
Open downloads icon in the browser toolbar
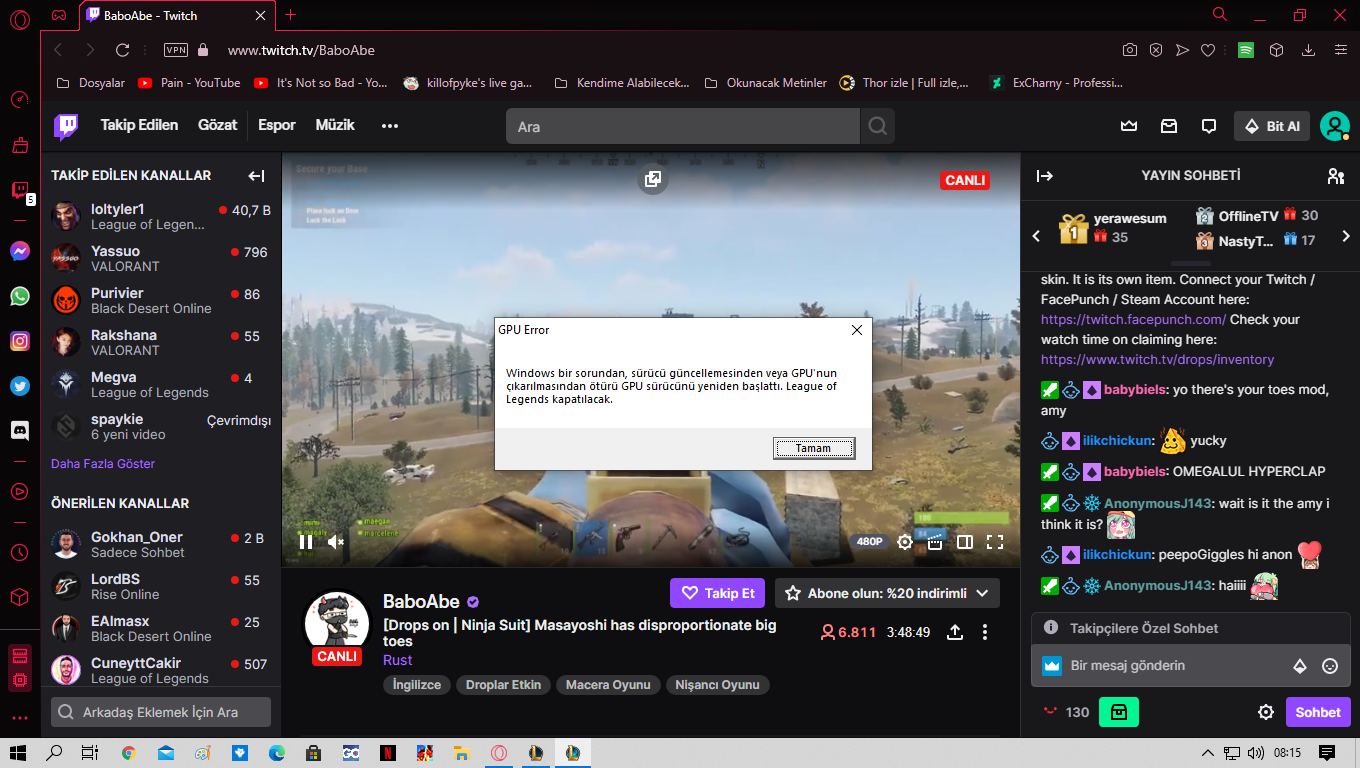[x=1308, y=50]
